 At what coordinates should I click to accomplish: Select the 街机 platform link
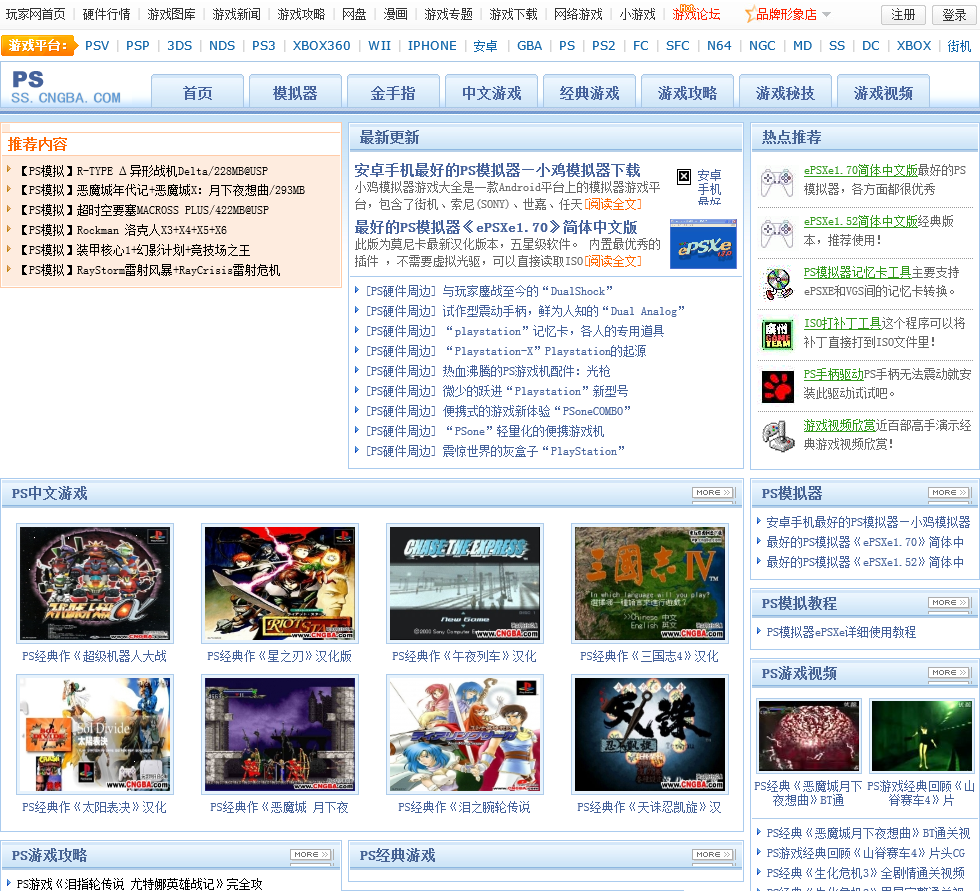tap(959, 46)
